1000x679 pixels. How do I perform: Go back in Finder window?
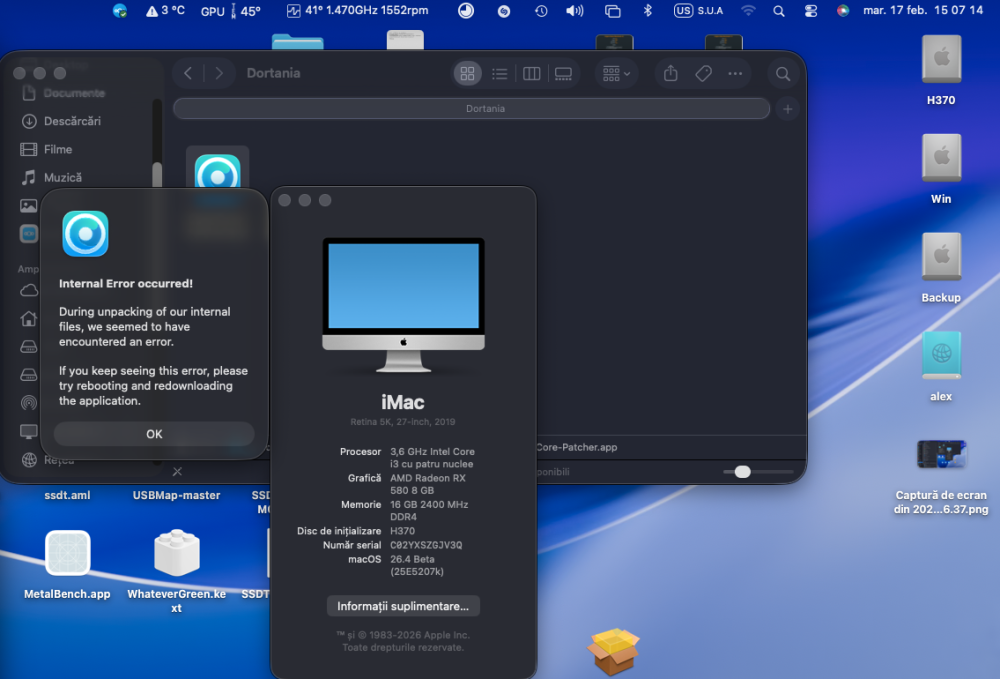pyautogui.click(x=188, y=73)
